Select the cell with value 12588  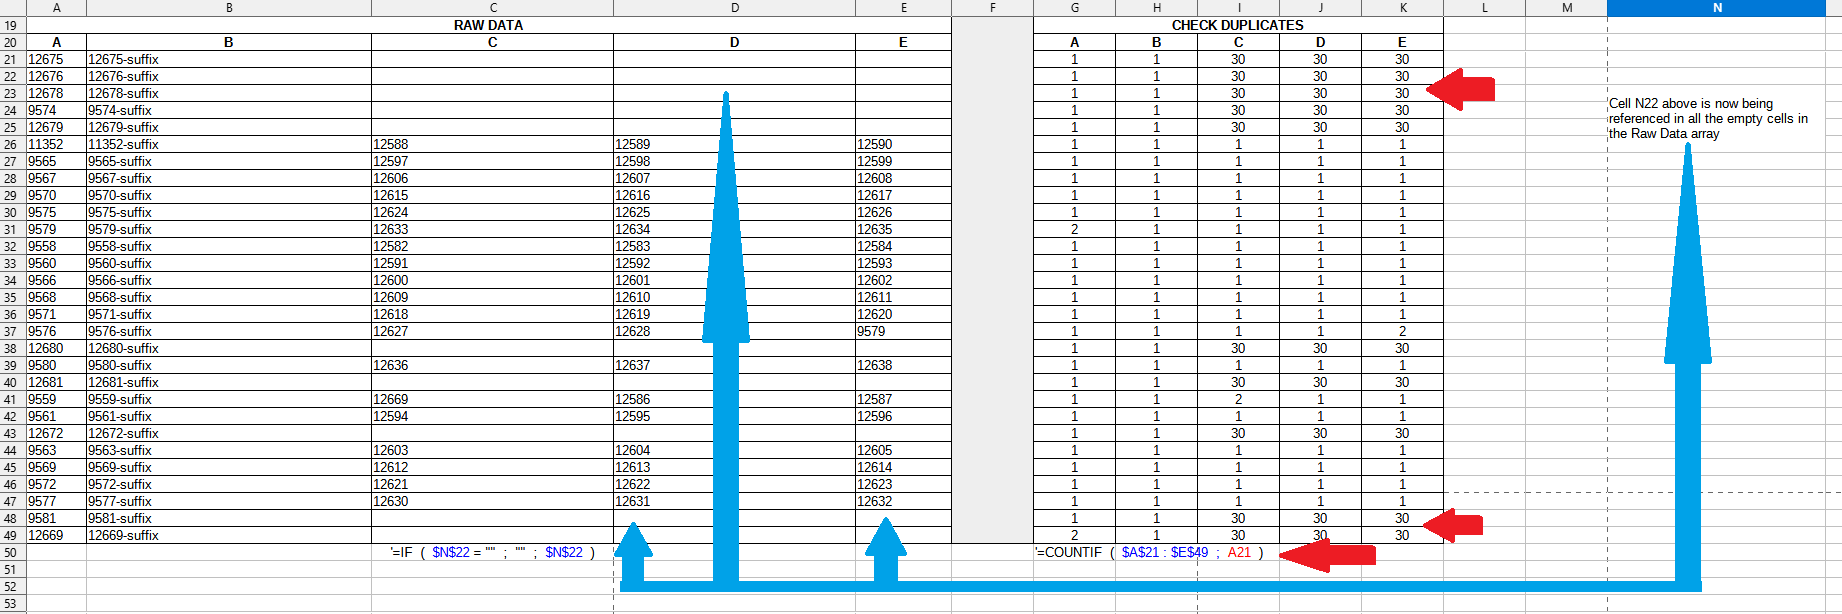[492, 144]
